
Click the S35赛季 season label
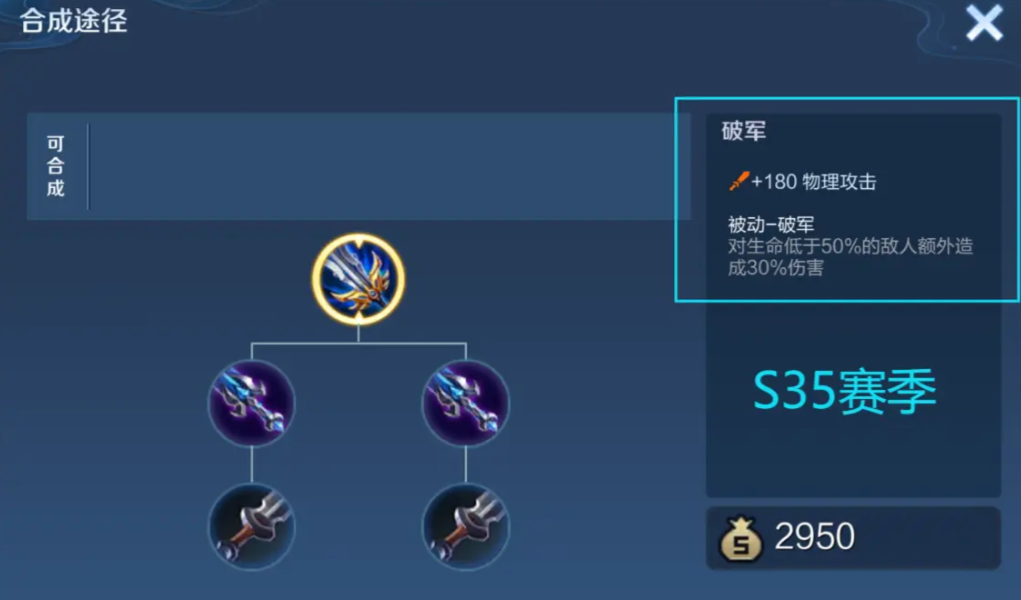pyautogui.click(x=845, y=391)
